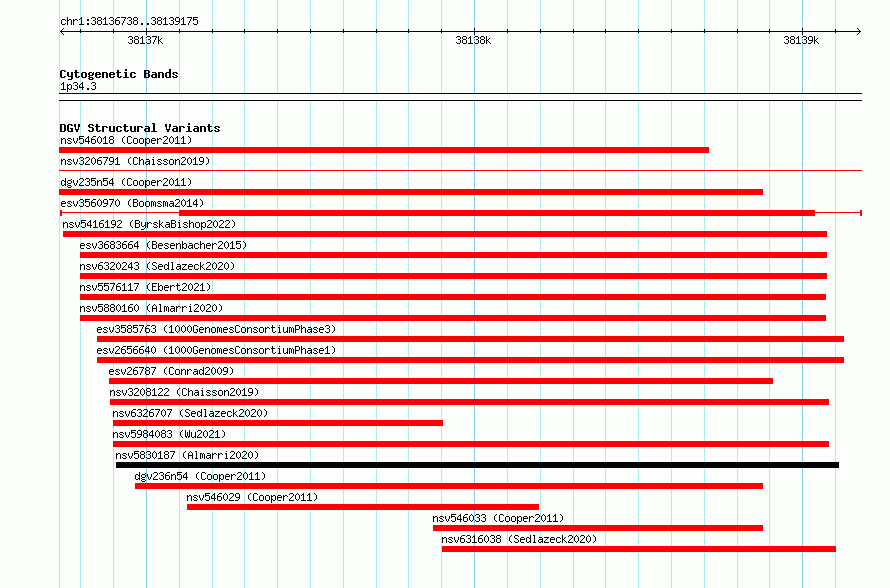Open nsv546029 (Cooper2011) label
Viewport: 890px width, 588px height.
click(253, 497)
